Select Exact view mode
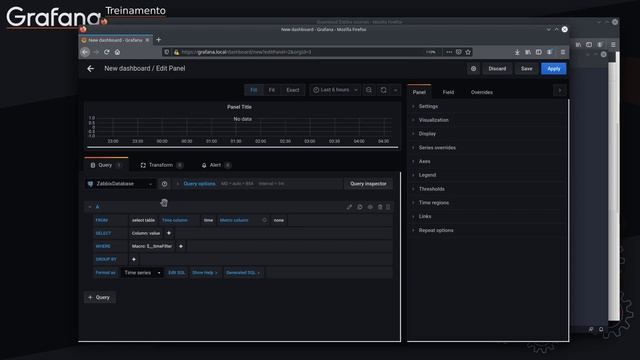The height and width of the screenshot is (360, 640). pyautogui.click(x=293, y=90)
